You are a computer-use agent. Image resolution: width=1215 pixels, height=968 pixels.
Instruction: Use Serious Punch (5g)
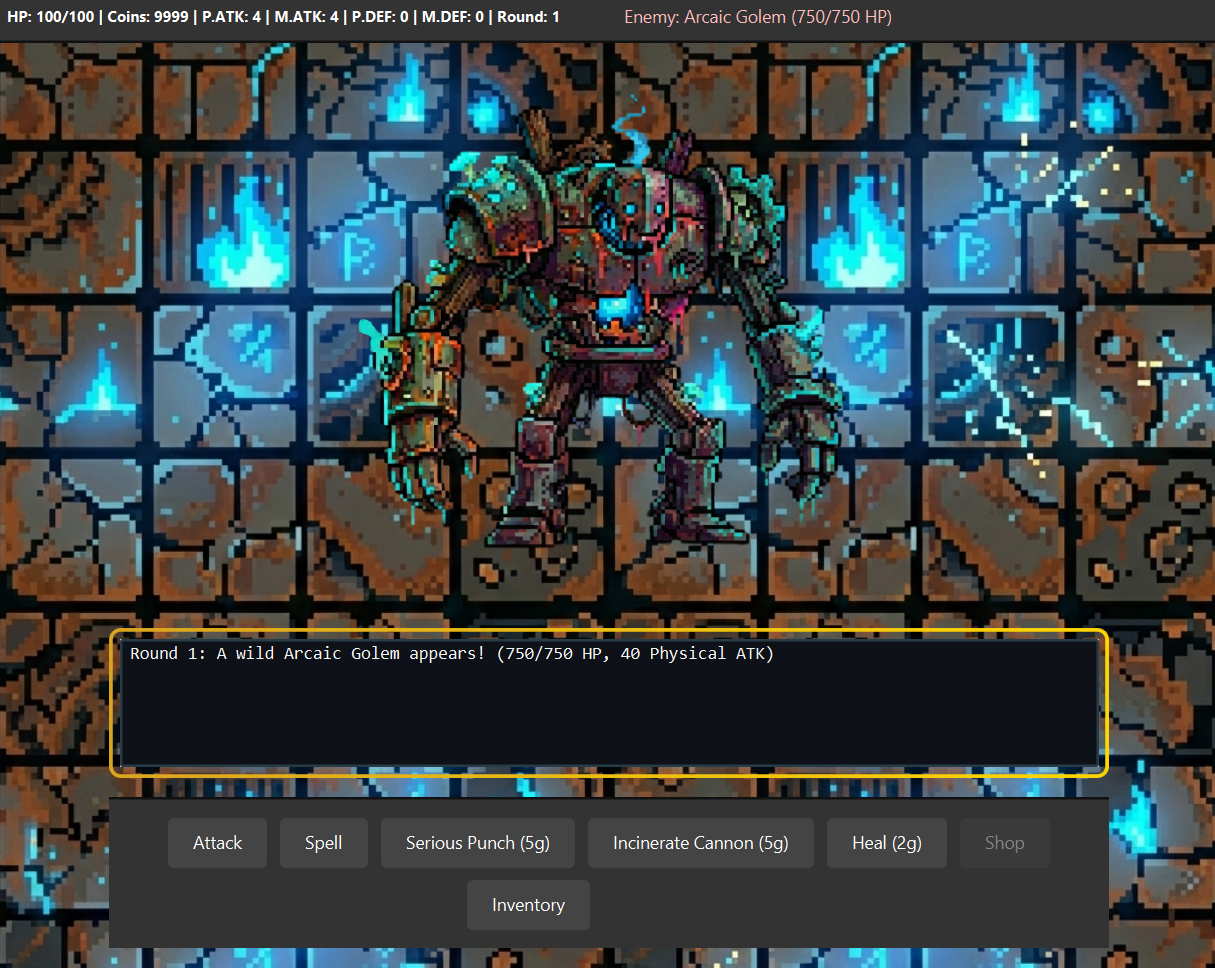point(478,843)
